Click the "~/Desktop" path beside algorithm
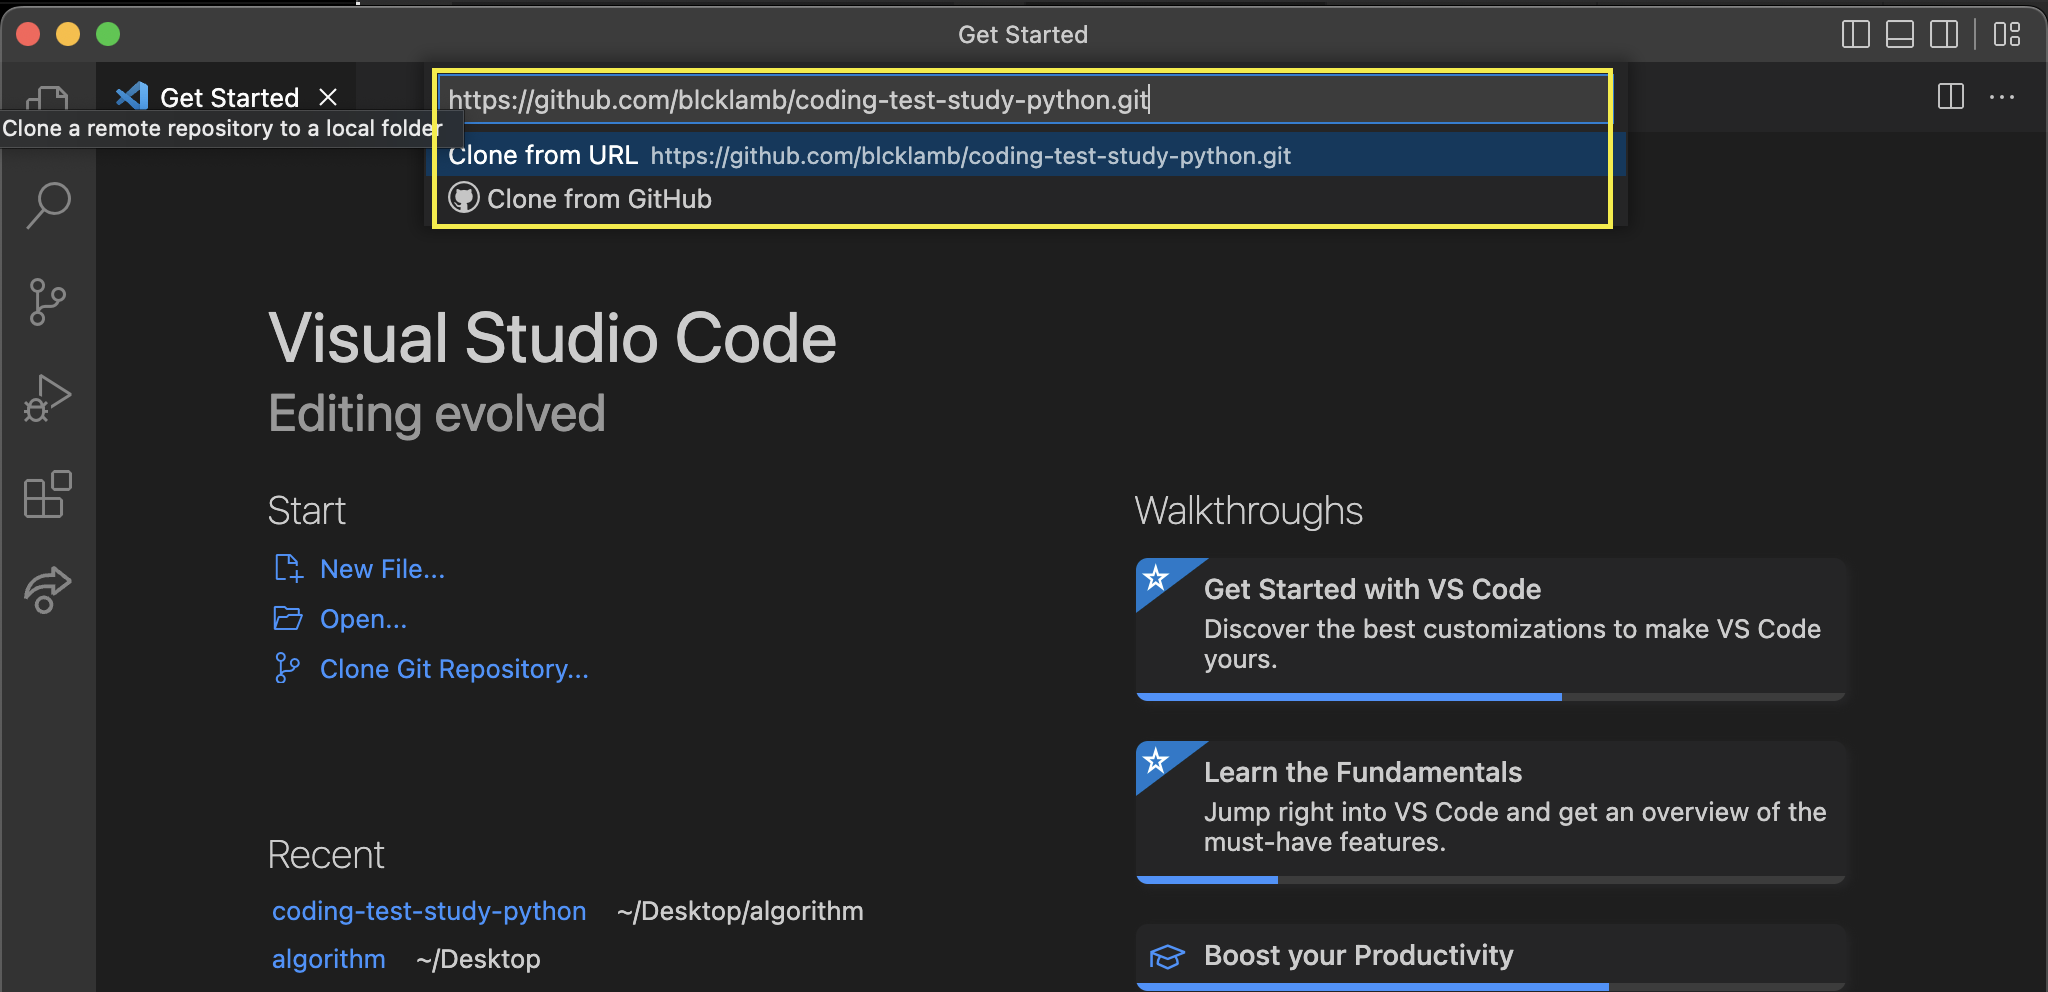Screen dimensions: 2048x992 [479, 959]
